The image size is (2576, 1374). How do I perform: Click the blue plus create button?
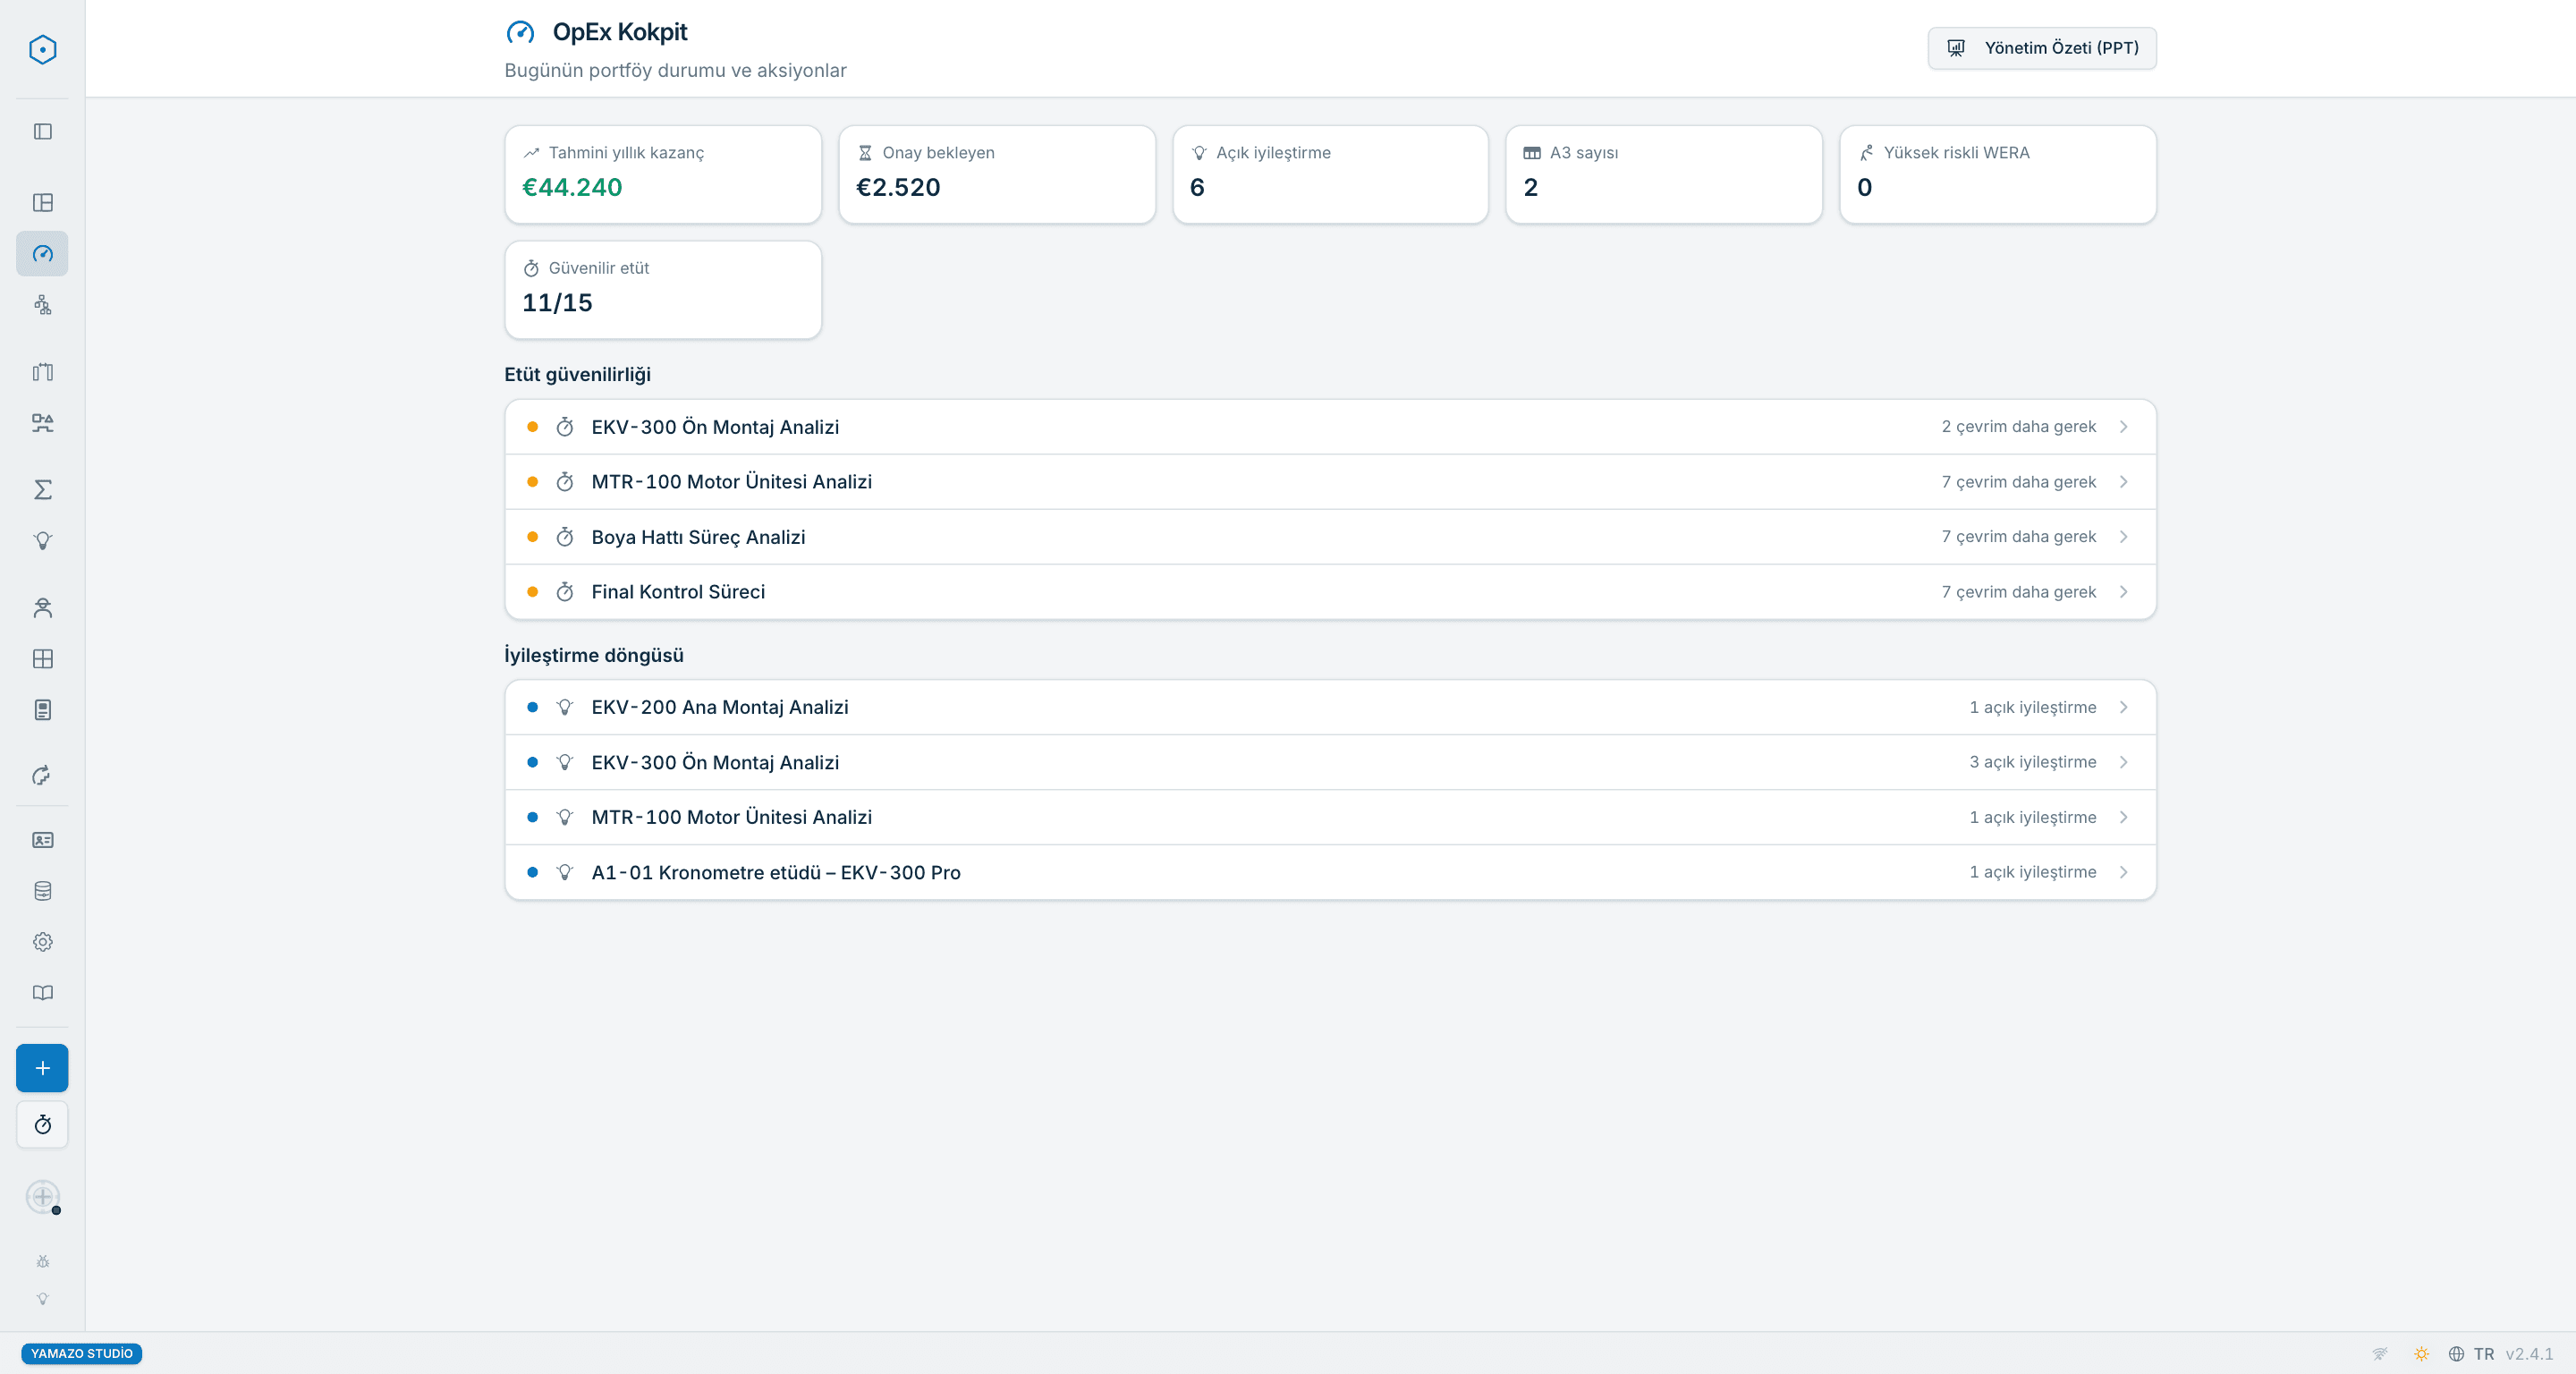(42, 1068)
